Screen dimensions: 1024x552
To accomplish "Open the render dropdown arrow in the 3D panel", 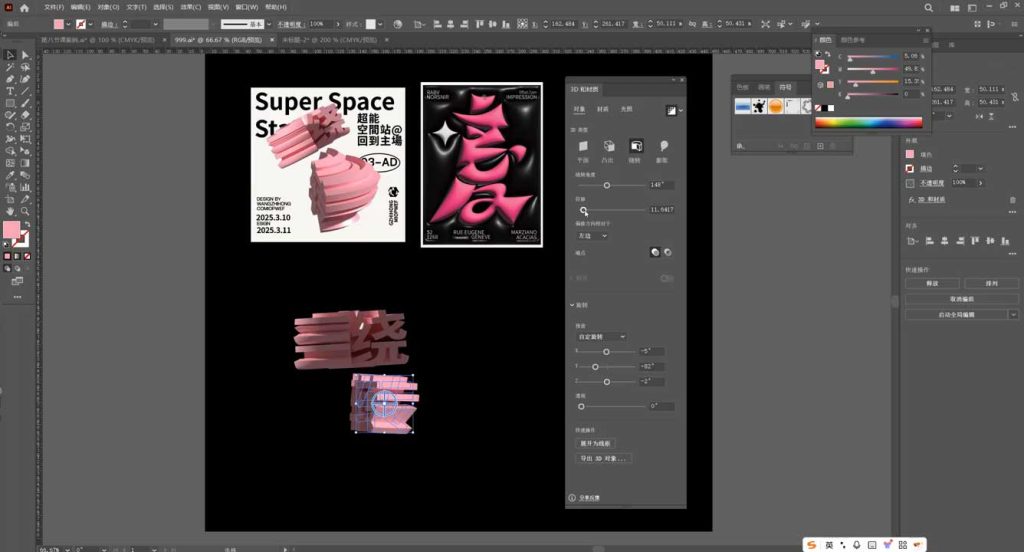I will (680, 111).
